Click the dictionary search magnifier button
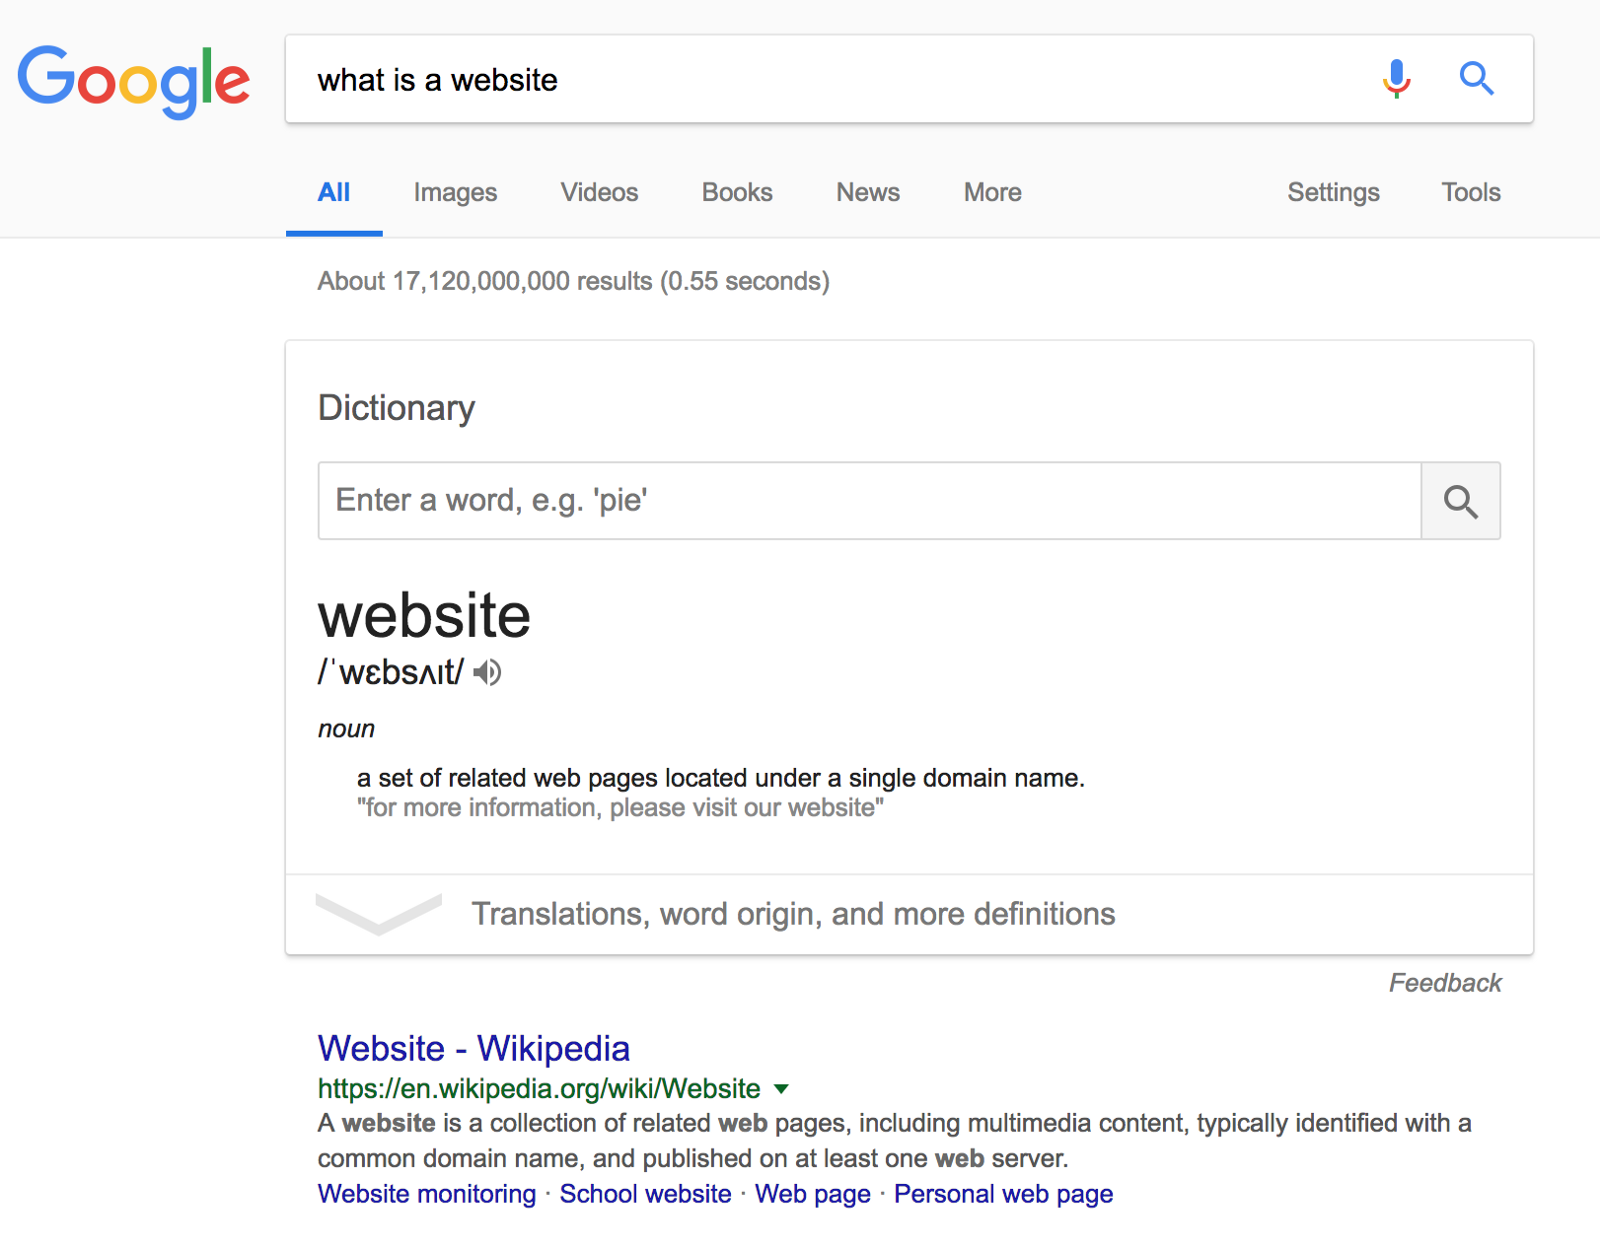Image resolution: width=1600 pixels, height=1246 pixels. point(1460,501)
